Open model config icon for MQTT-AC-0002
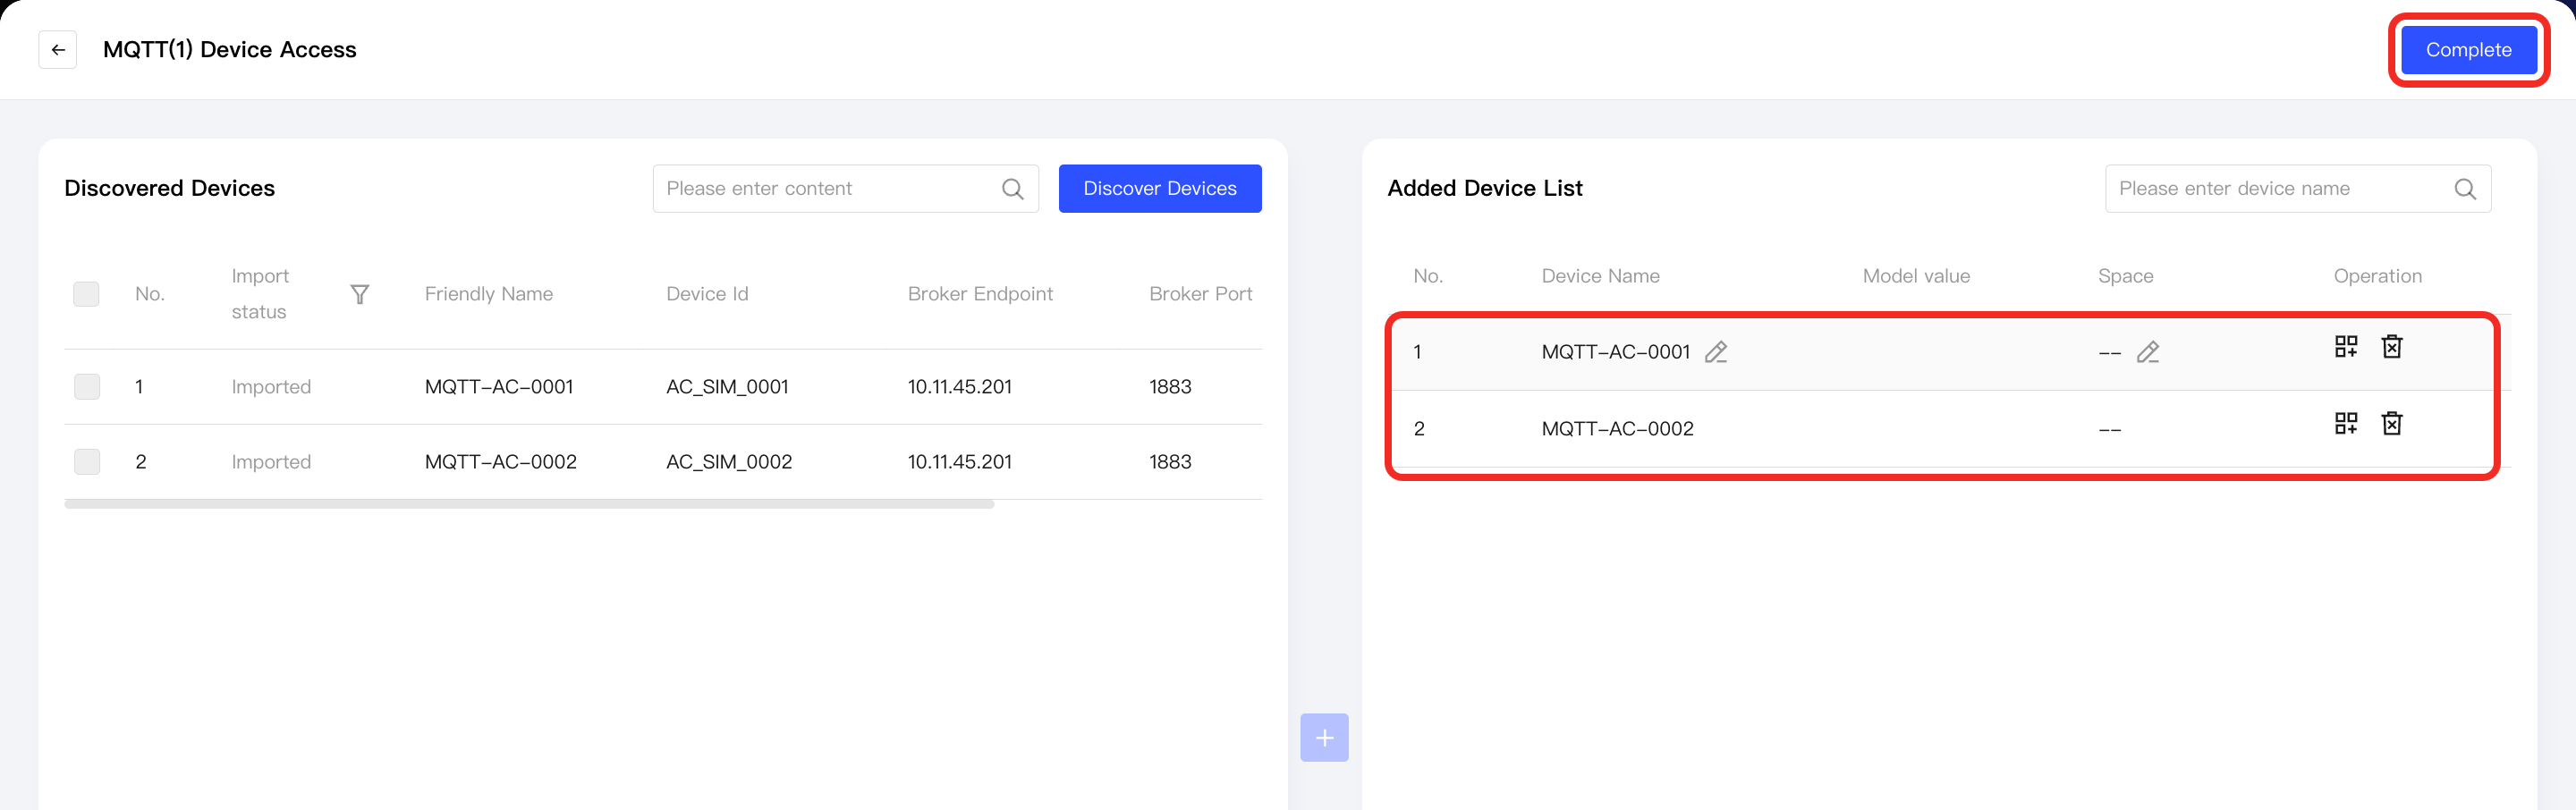 pos(2346,423)
